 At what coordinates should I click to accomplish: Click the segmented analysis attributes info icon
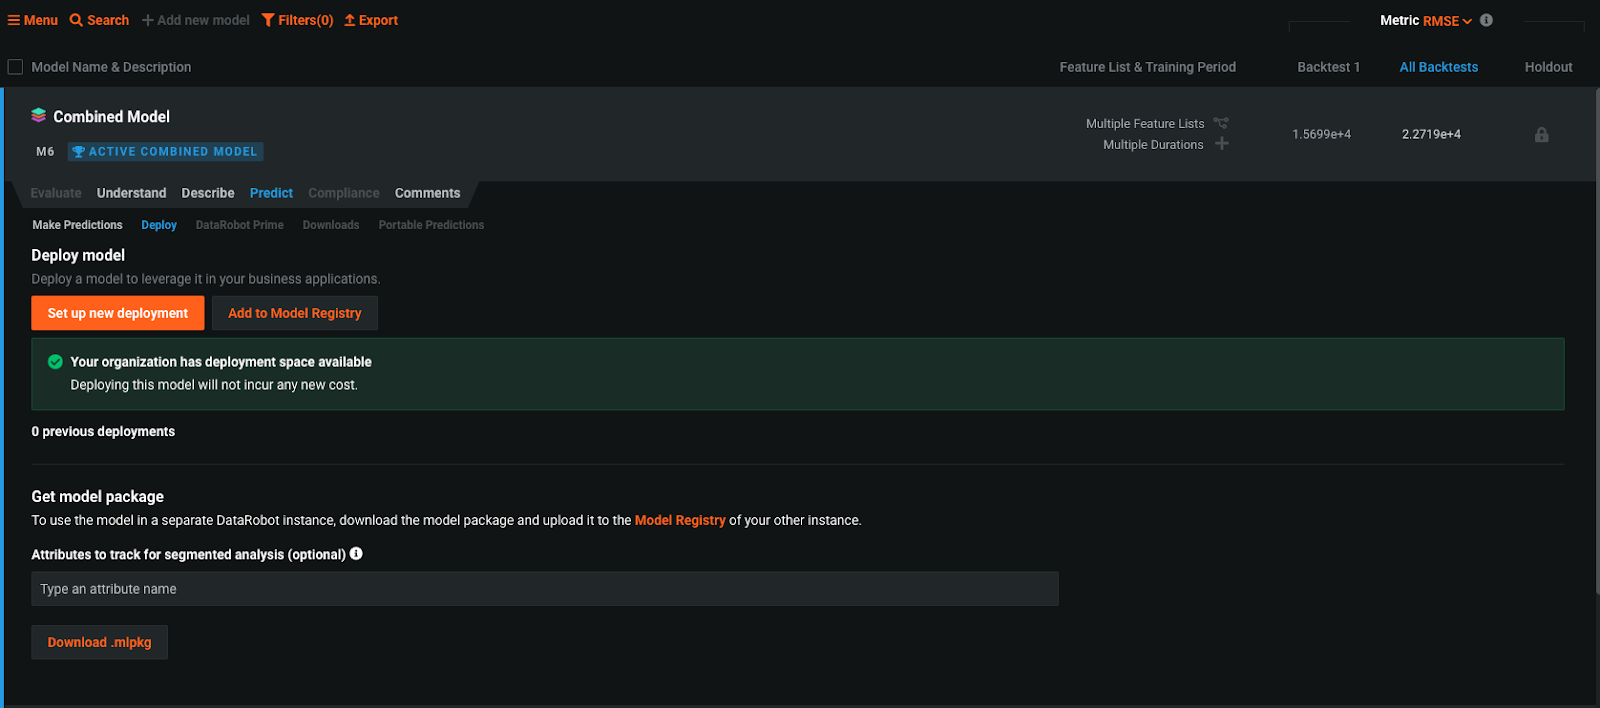click(x=356, y=554)
